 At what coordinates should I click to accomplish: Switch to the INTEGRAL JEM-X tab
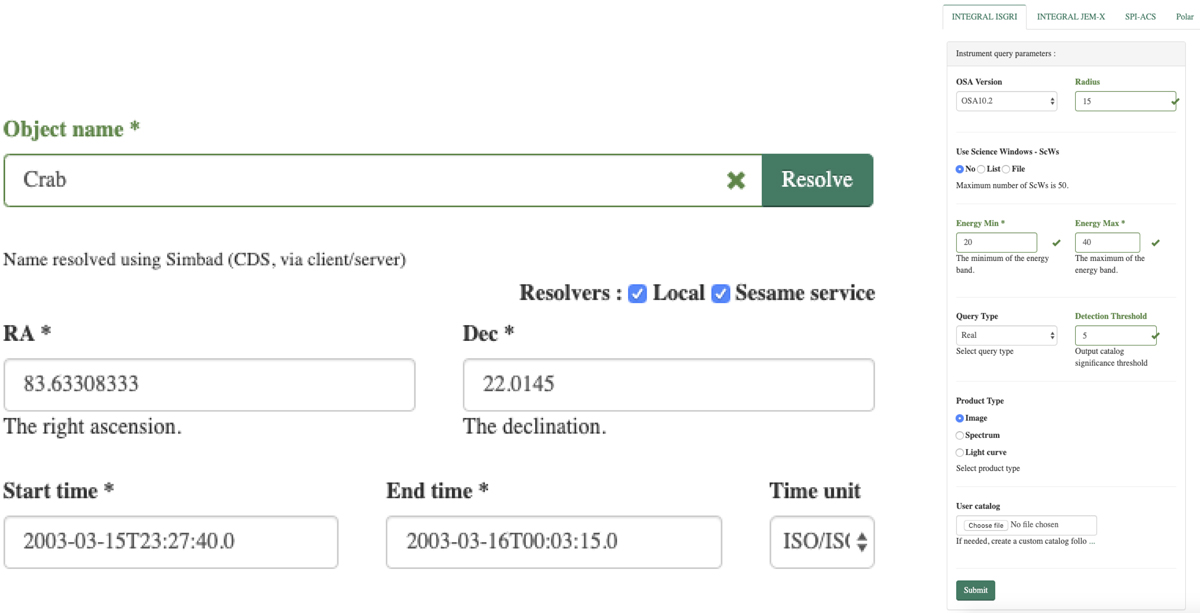1070,17
